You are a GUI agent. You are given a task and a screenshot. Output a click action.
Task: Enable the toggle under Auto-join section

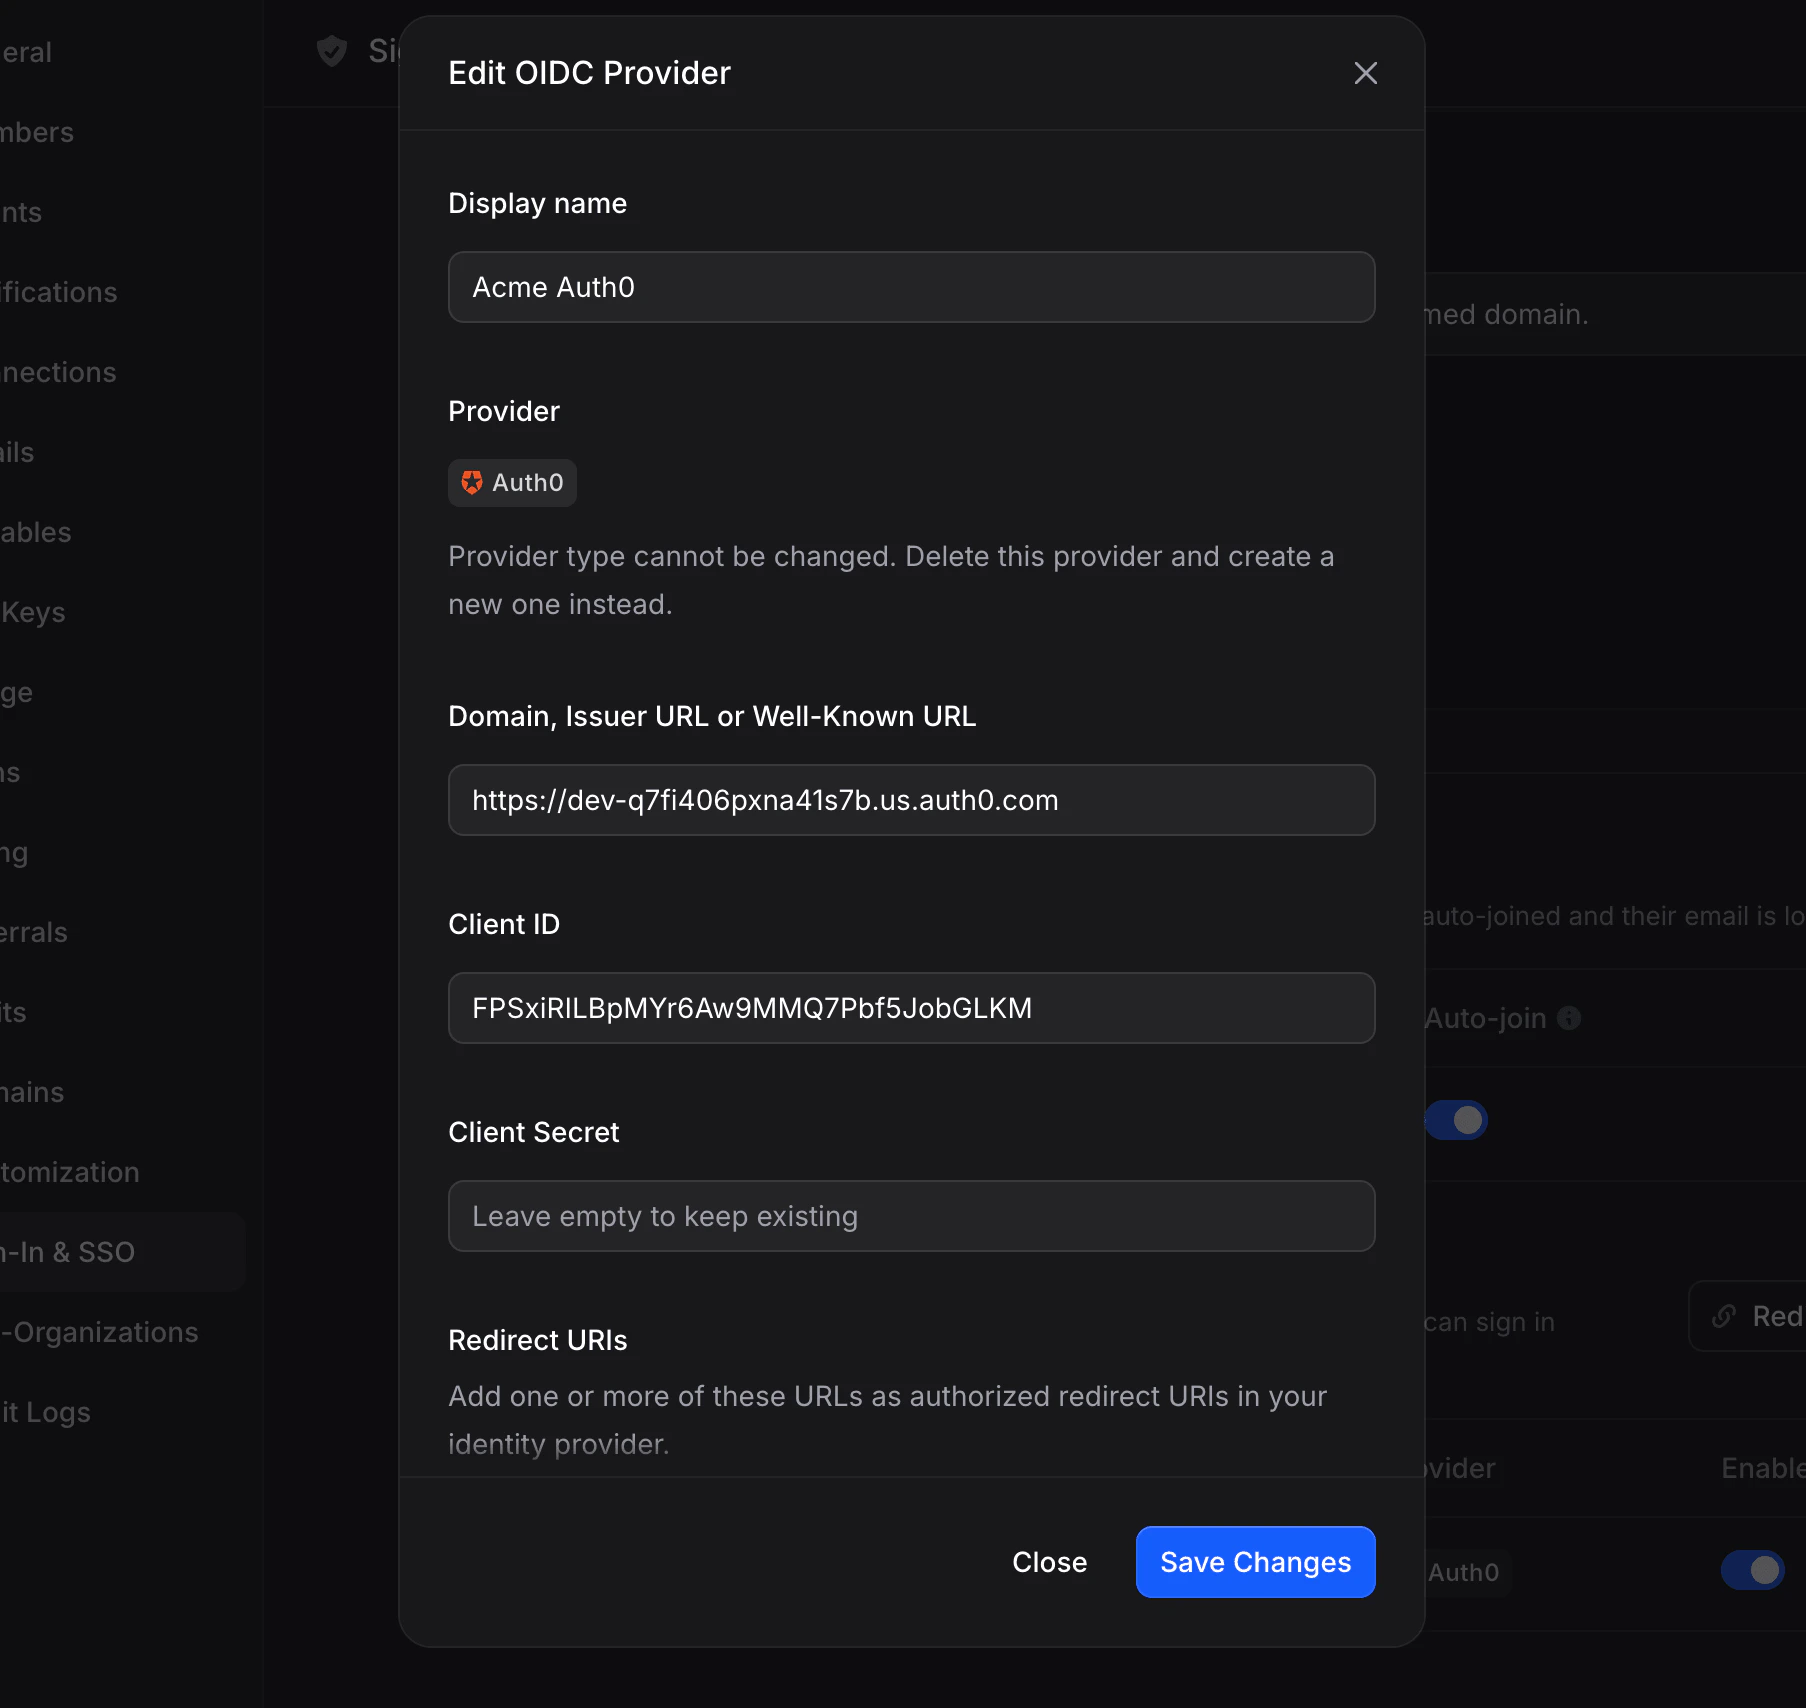point(1457,1120)
